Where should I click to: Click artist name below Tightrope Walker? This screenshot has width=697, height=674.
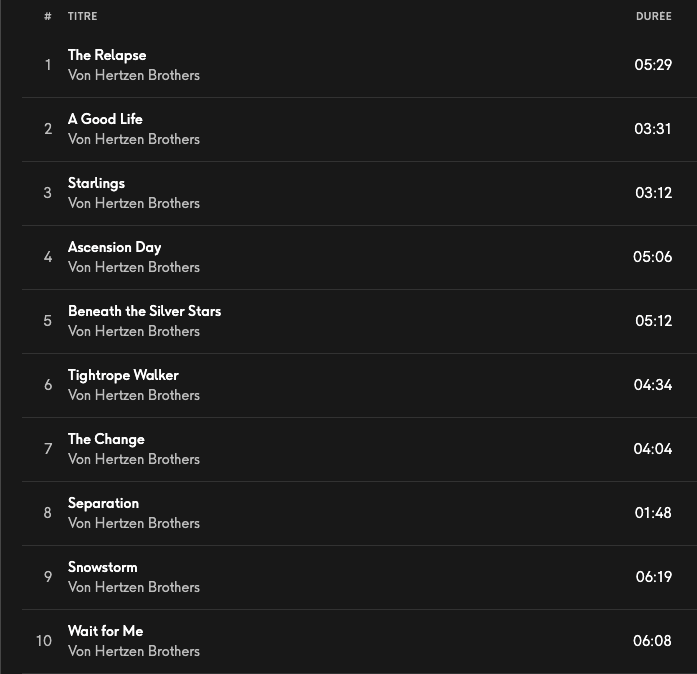click(134, 395)
